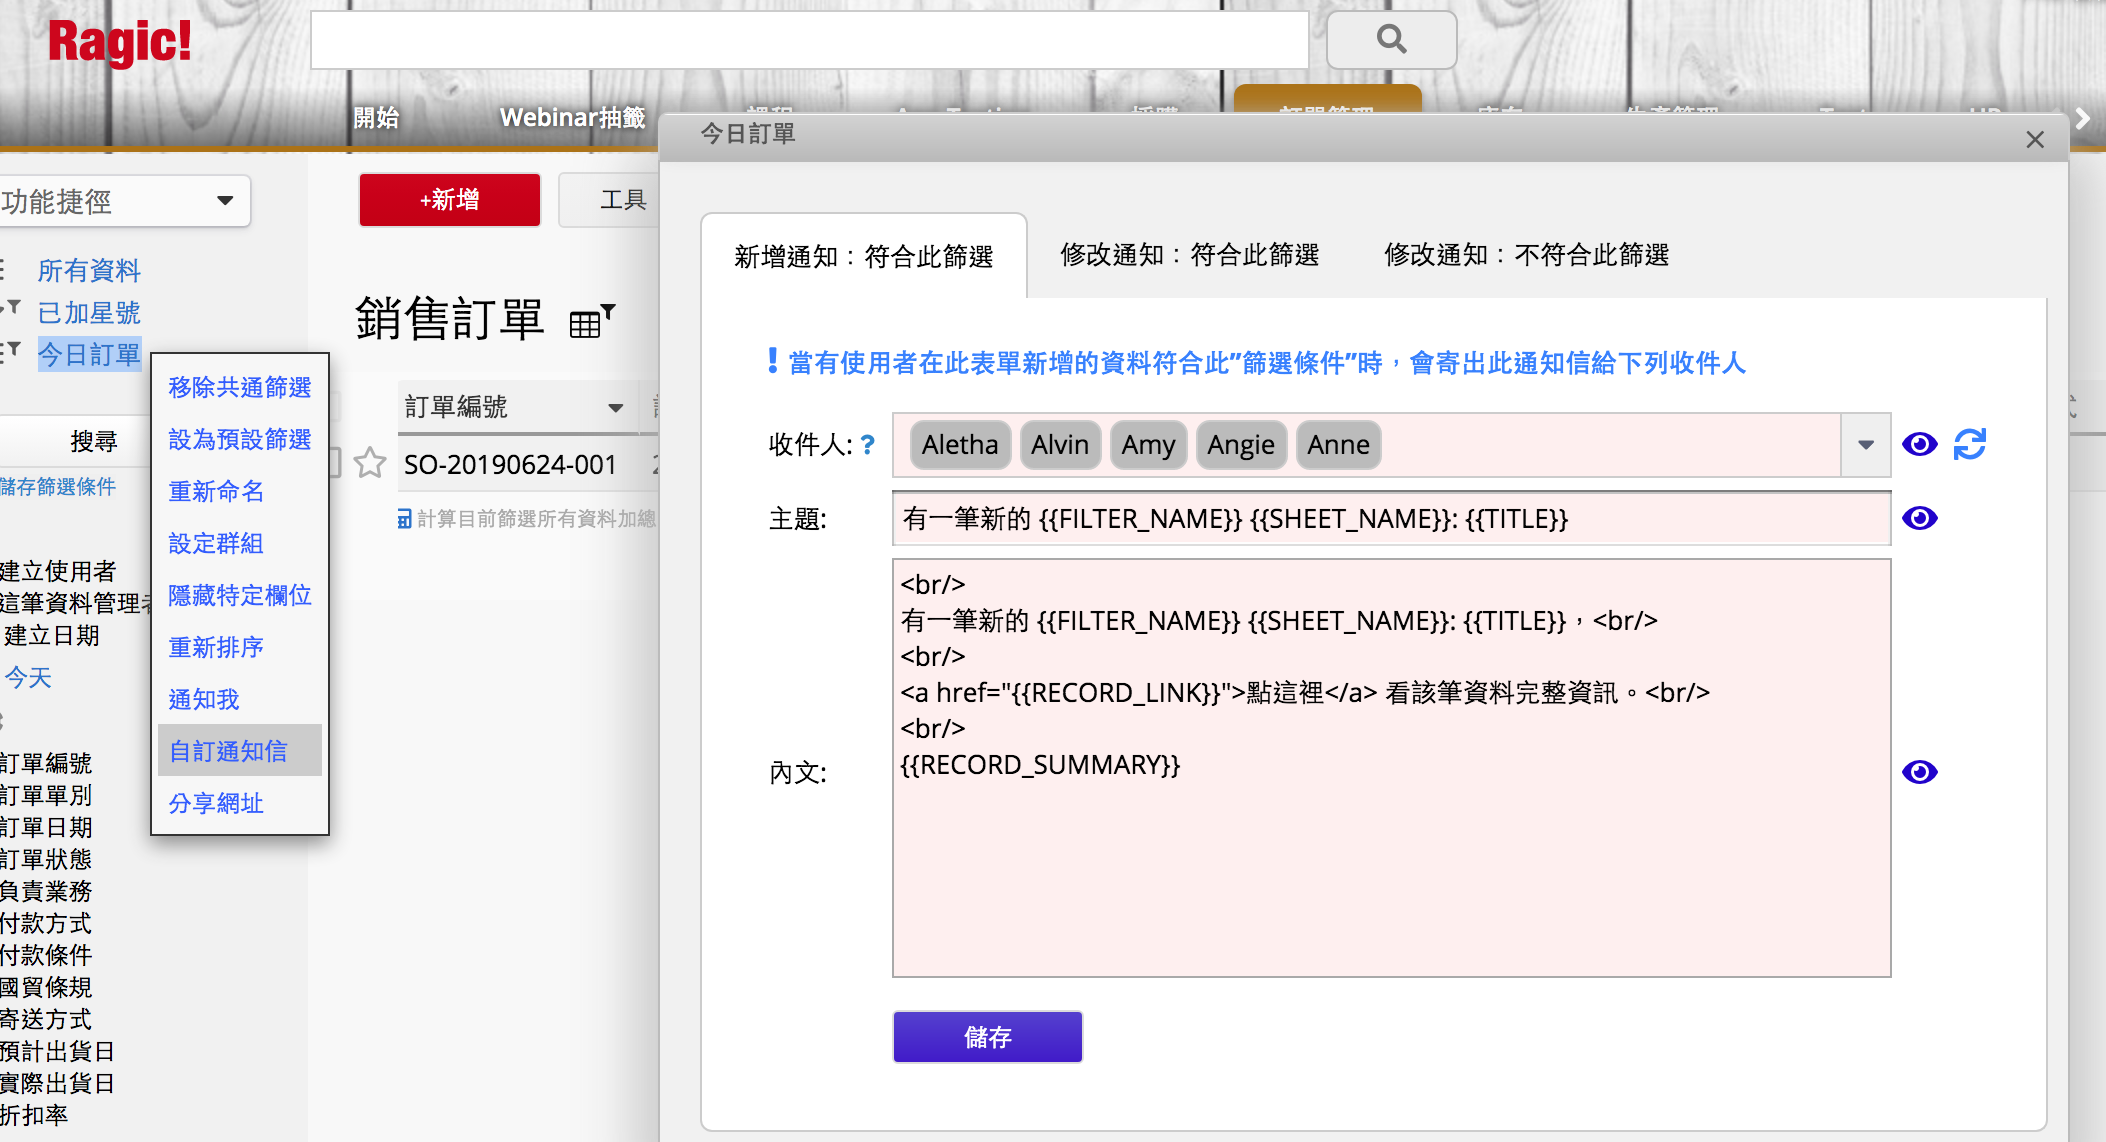Show more tabs with right arrow
Screen dimensions: 2106x1142
click(2083, 118)
